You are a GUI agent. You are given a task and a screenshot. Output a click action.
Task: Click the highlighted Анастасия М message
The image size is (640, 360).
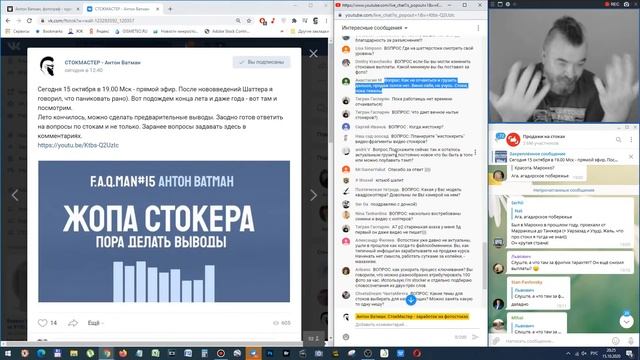411,85
